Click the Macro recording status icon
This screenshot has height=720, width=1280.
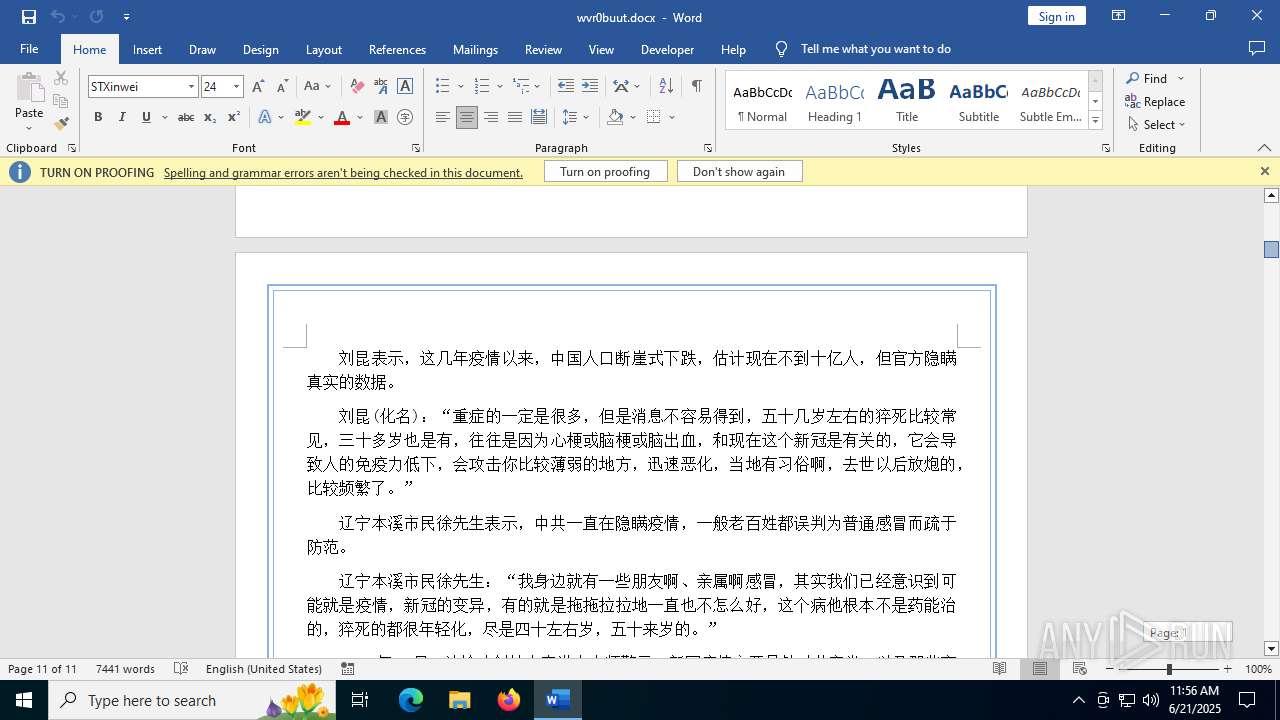pos(348,669)
